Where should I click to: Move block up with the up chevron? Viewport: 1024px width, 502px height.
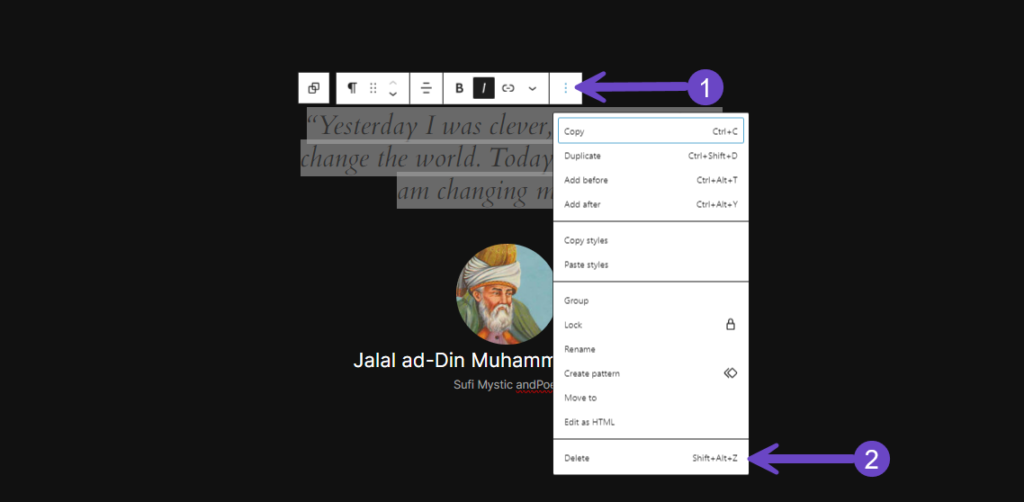pyautogui.click(x=392, y=82)
